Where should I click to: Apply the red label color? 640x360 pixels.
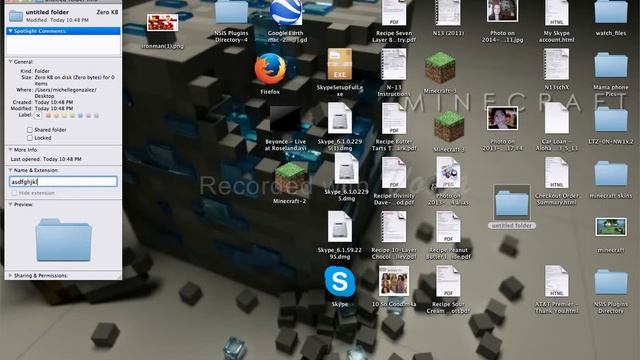48,116
